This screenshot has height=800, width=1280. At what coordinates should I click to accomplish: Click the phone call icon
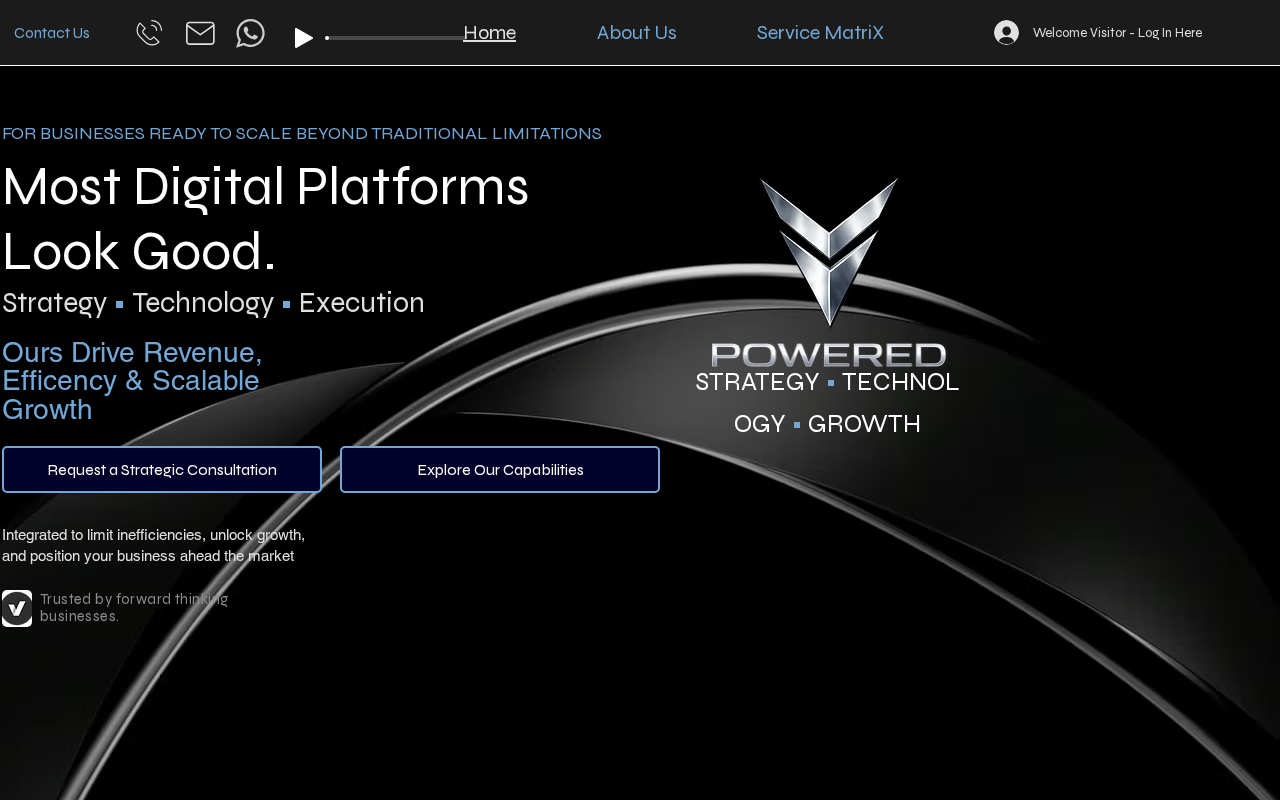click(x=149, y=33)
